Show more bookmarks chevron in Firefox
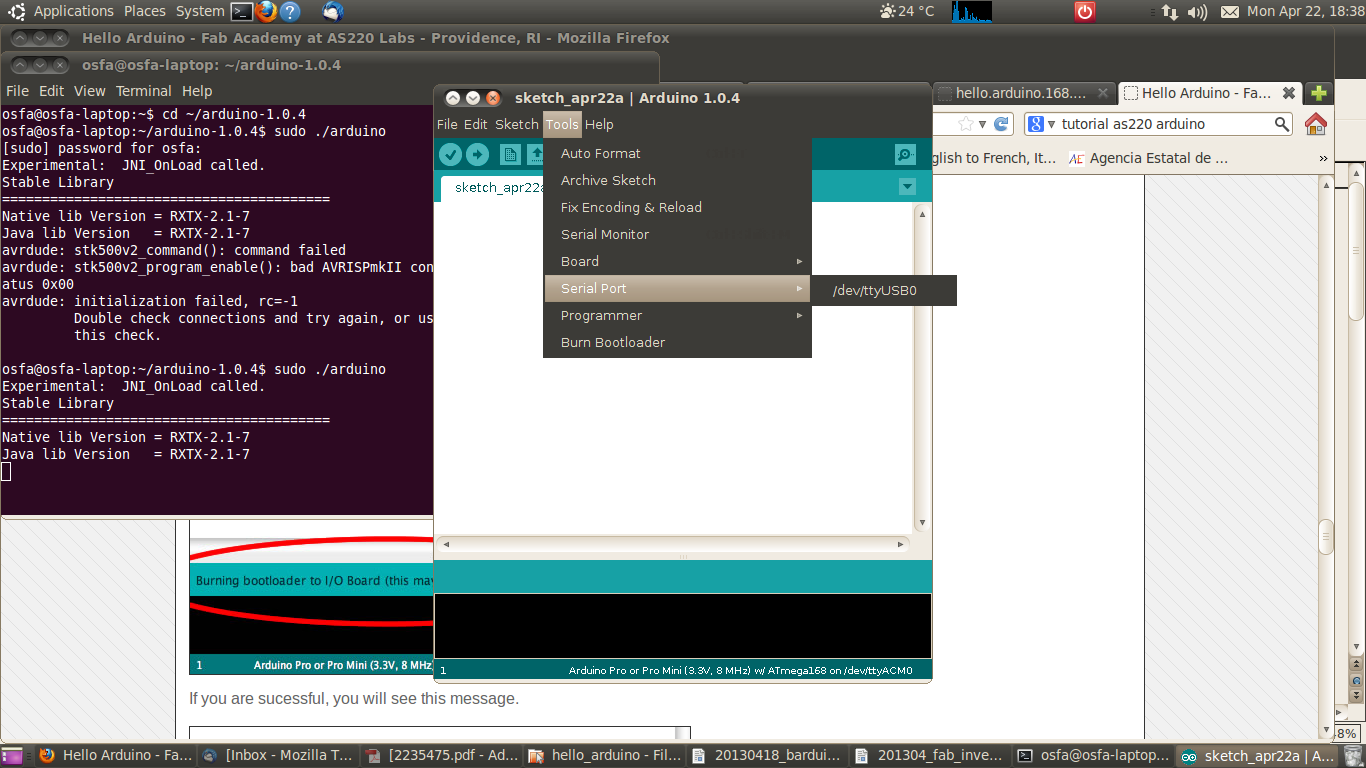The width and height of the screenshot is (1366, 768). tap(1323, 158)
